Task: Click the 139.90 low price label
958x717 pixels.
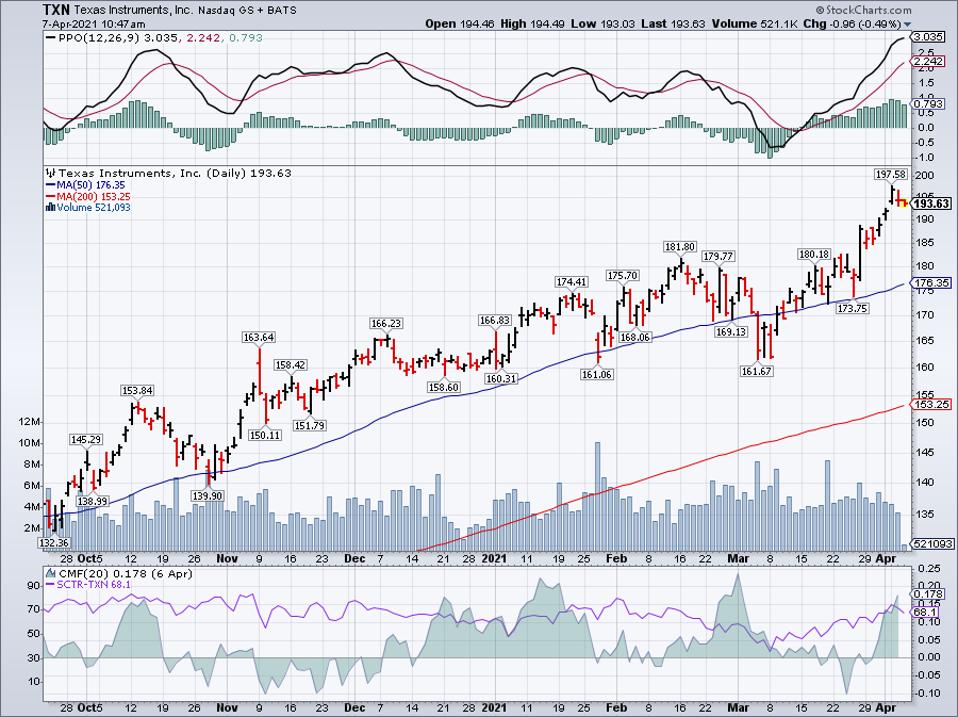Action: pyautogui.click(x=207, y=496)
